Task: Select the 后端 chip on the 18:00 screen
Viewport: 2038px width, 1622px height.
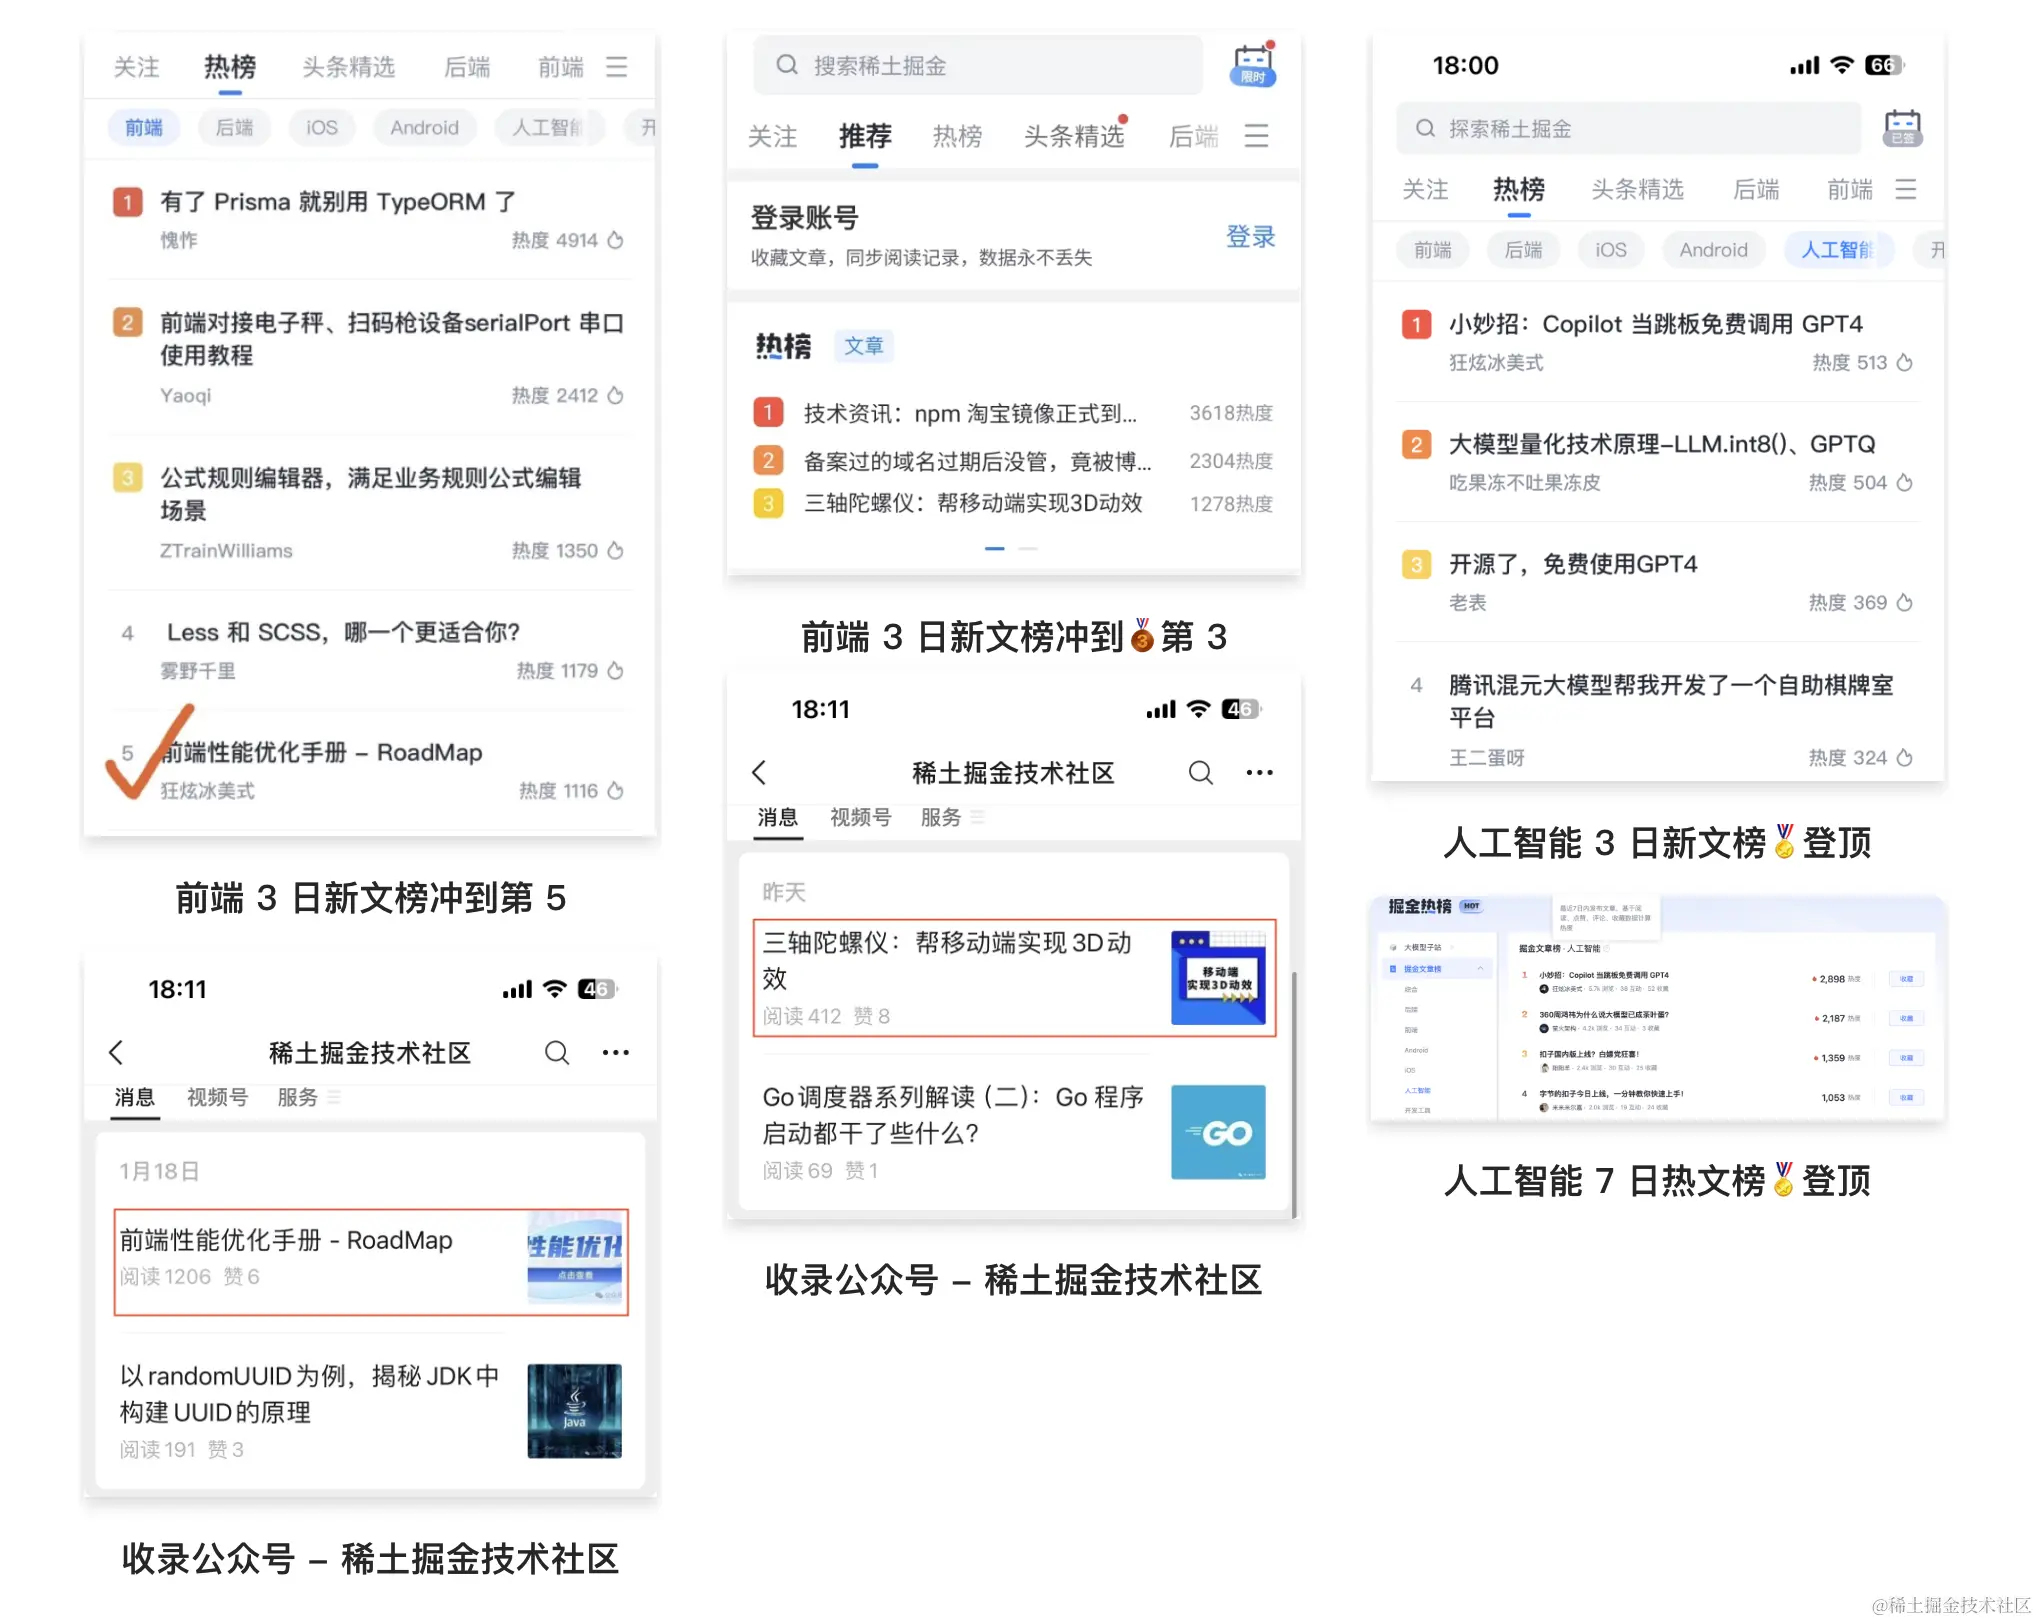Action: tap(1524, 250)
